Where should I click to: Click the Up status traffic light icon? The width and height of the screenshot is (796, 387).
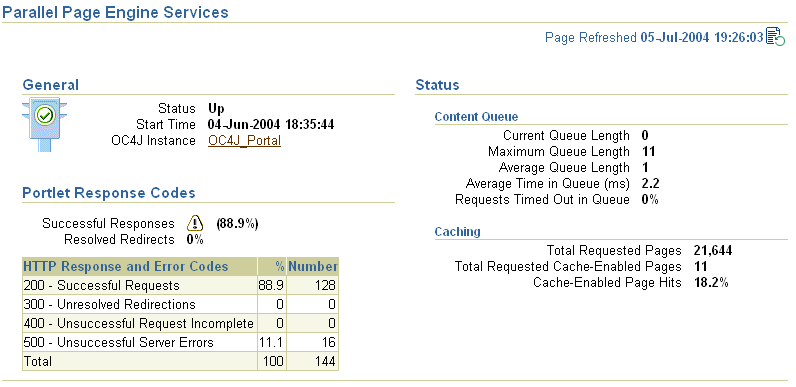[45, 124]
